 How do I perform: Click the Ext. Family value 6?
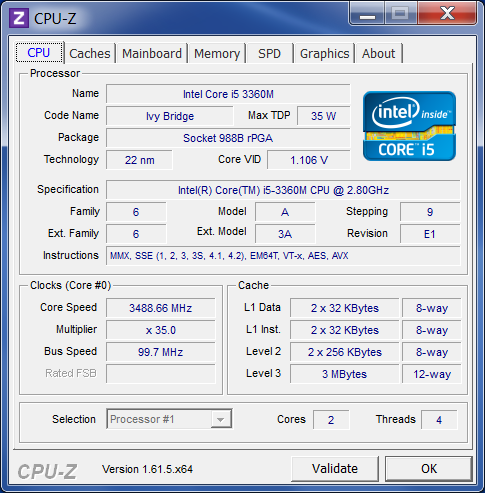pyautogui.click(x=136, y=234)
